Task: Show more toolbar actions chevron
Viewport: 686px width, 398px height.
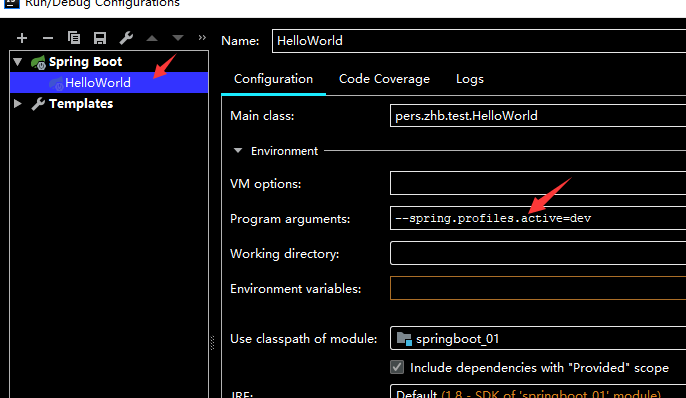Action: pyautogui.click(x=202, y=38)
